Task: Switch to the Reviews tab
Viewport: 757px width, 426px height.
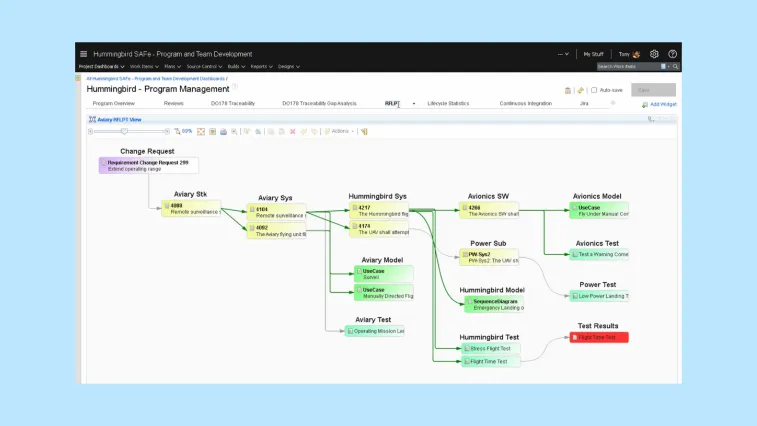Action: tap(173, 103)
